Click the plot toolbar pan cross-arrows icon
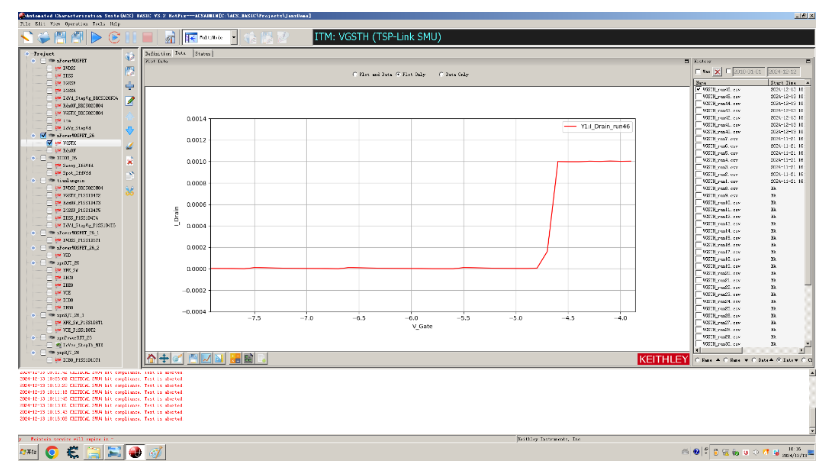 click(164, 358)
